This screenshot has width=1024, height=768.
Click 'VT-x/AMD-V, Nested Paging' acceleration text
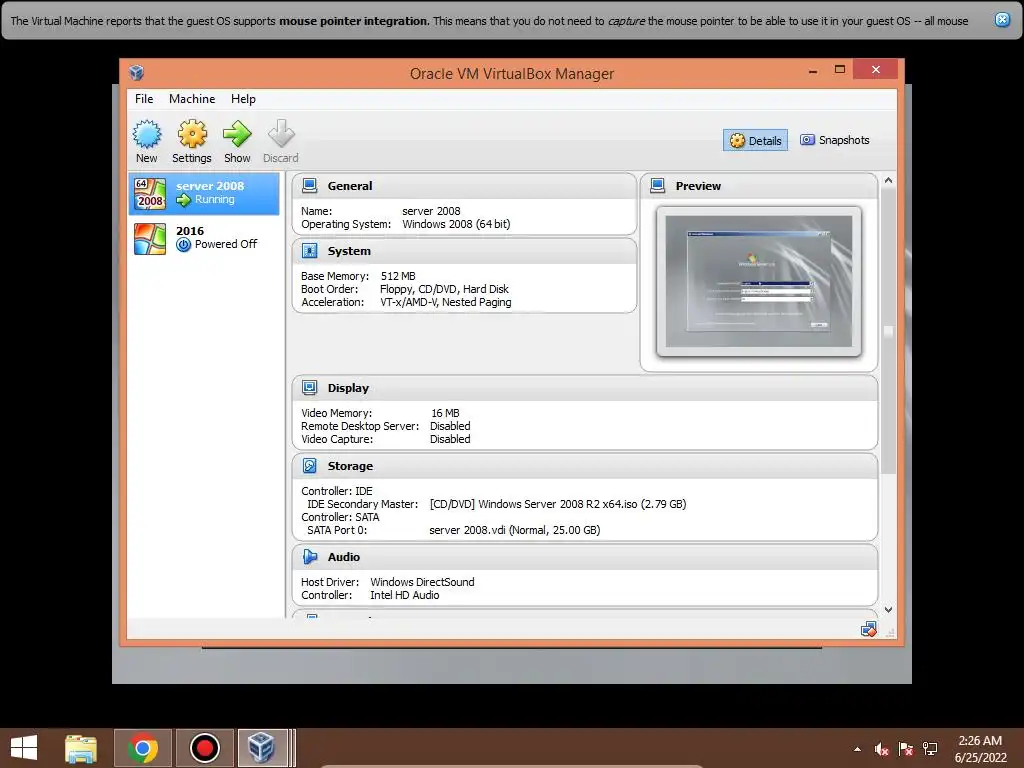click(x=445, y=302)
